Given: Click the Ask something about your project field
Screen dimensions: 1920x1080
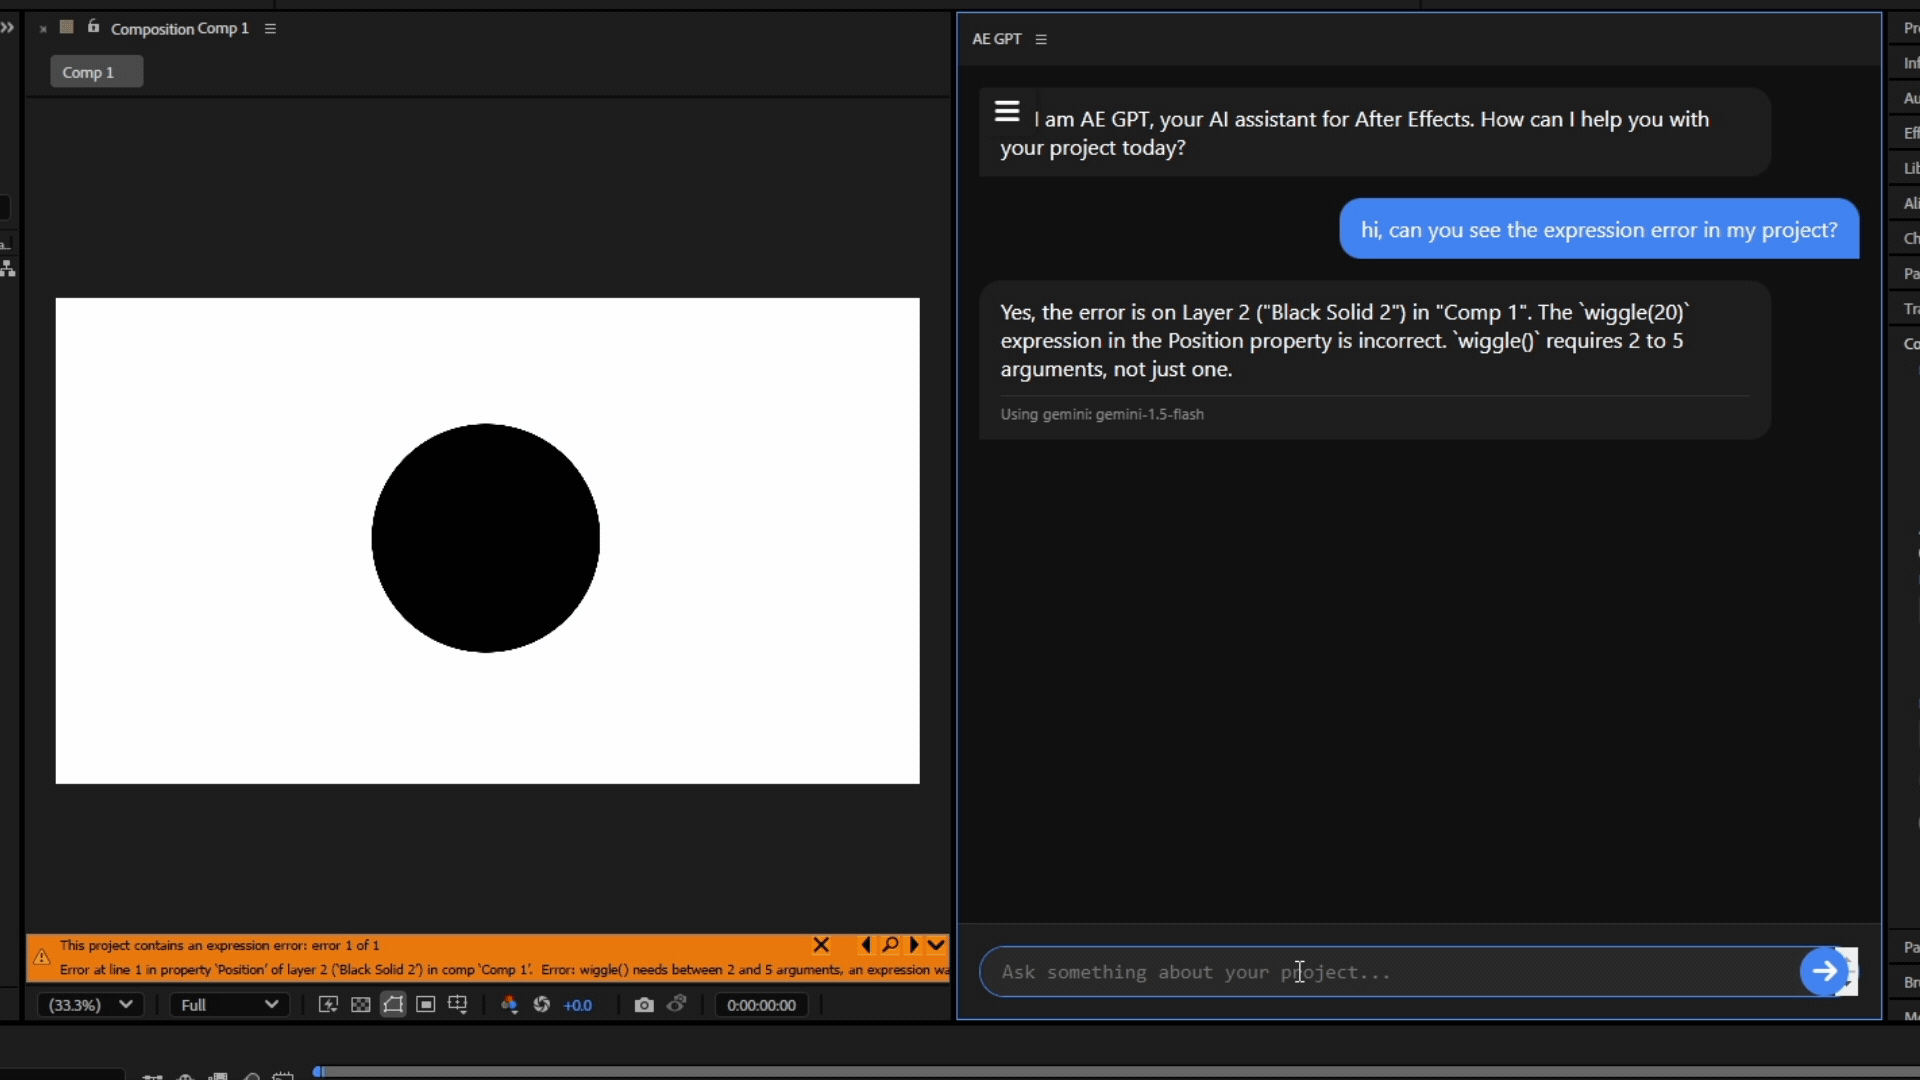Looking at the screenshot, I should point(1390,972).
